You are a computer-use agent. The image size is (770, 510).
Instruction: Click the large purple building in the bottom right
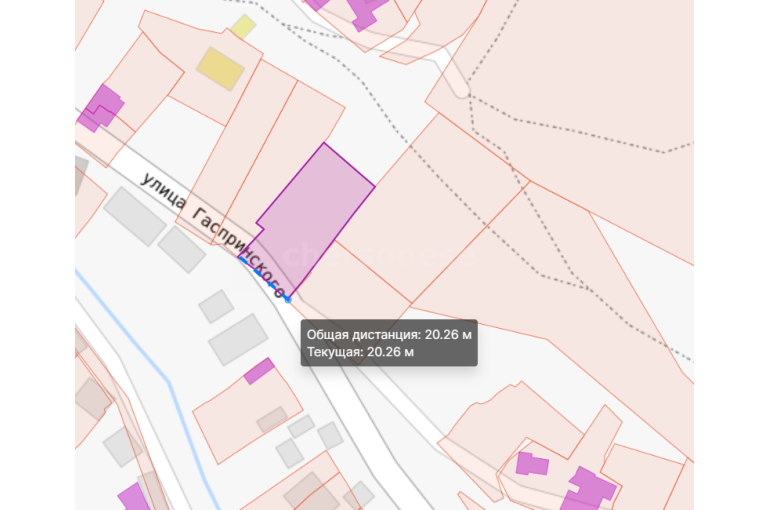pos(588,490)
